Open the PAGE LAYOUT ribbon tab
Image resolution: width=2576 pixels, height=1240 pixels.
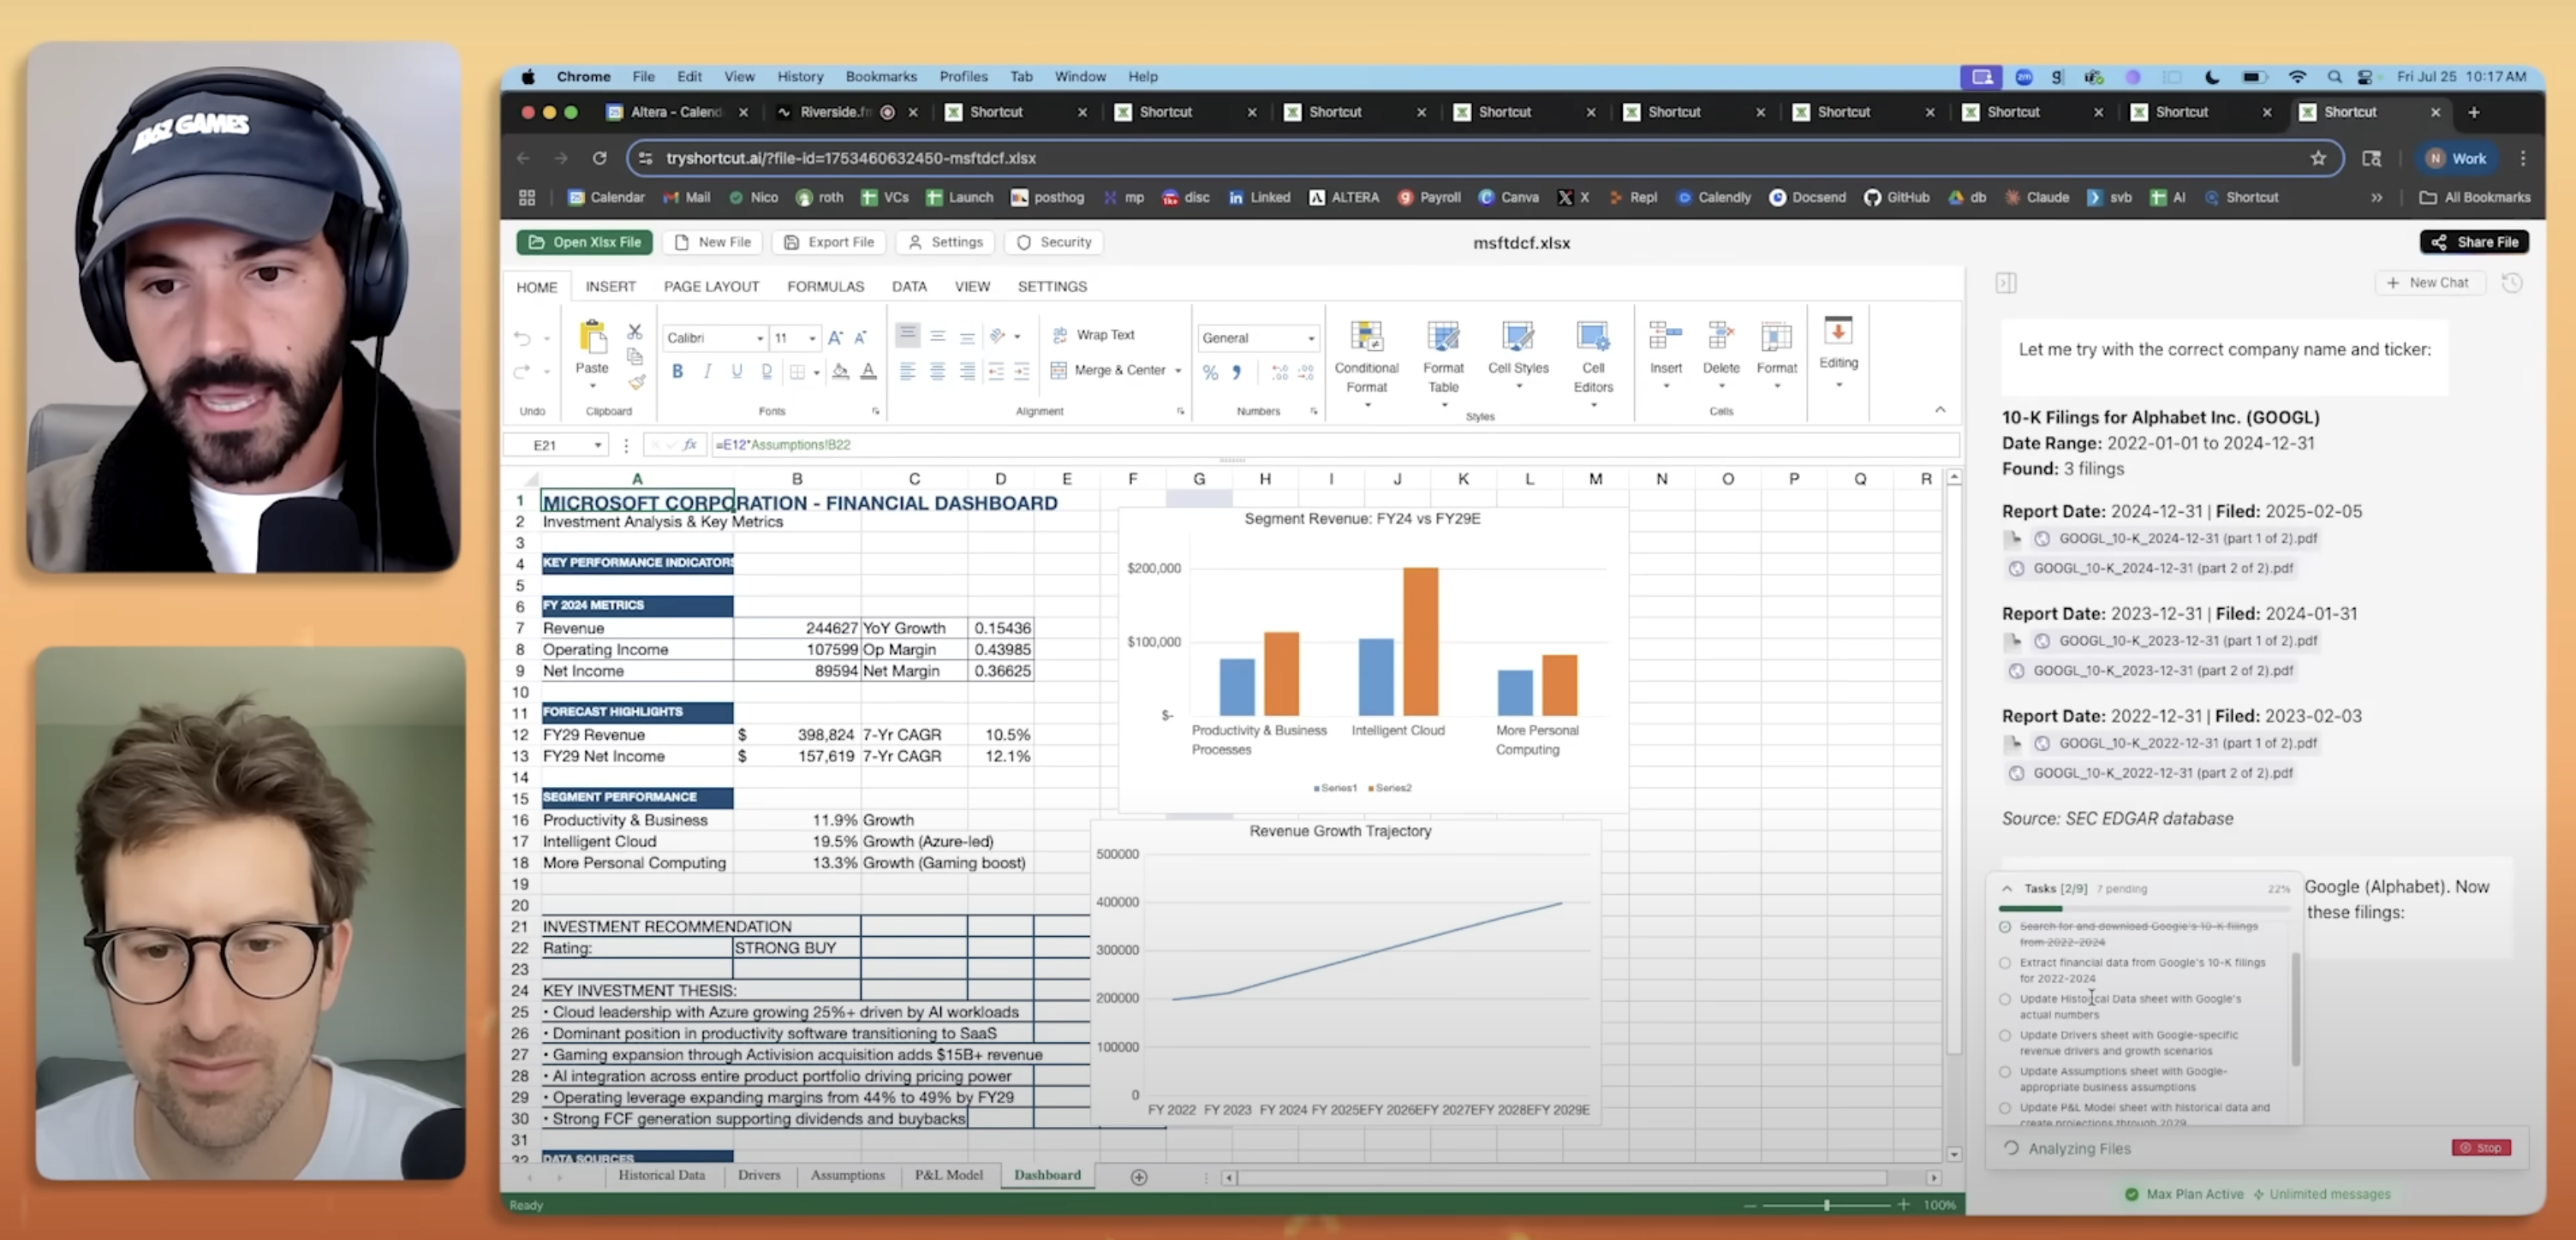tap(712, 287)
